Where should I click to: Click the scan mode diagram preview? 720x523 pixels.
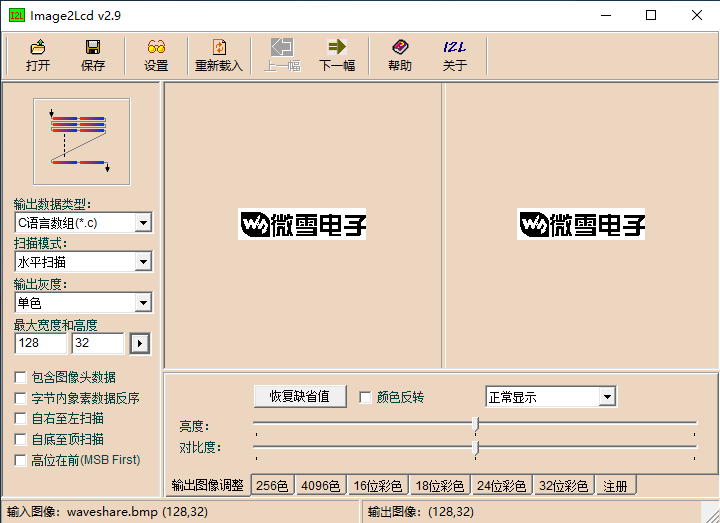[82, 141]
